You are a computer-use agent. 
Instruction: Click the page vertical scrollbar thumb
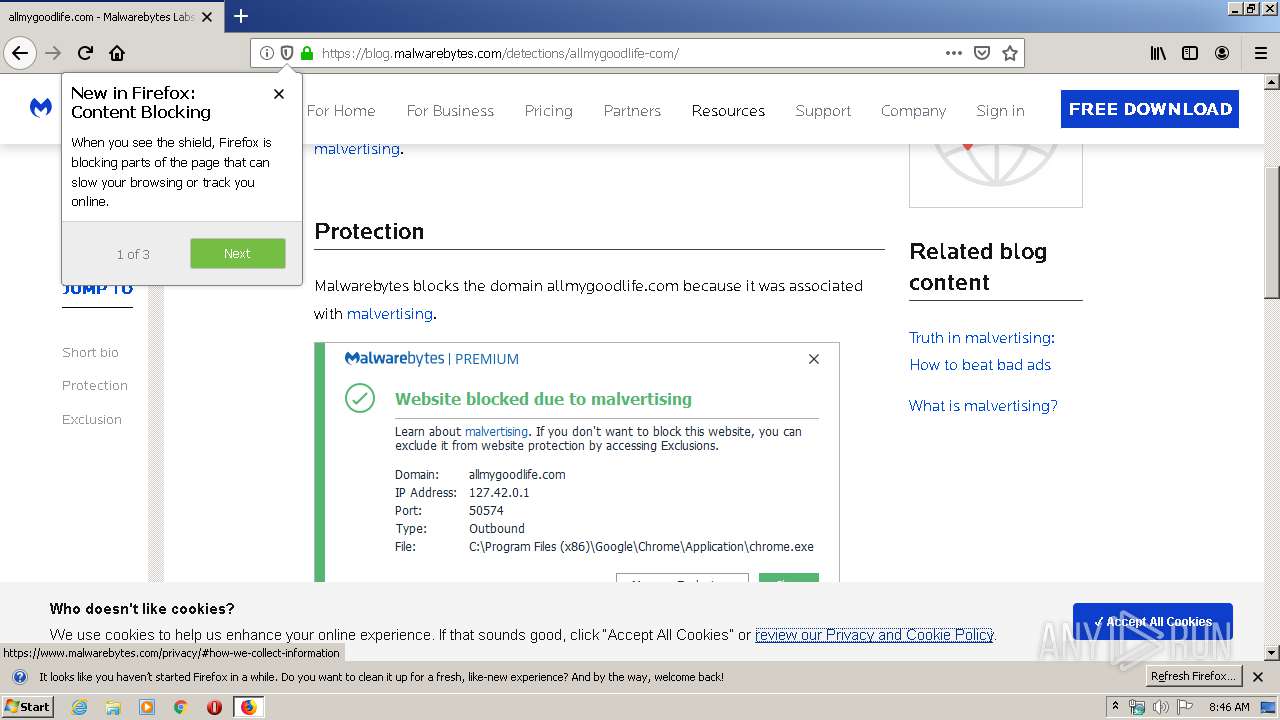1272,232
